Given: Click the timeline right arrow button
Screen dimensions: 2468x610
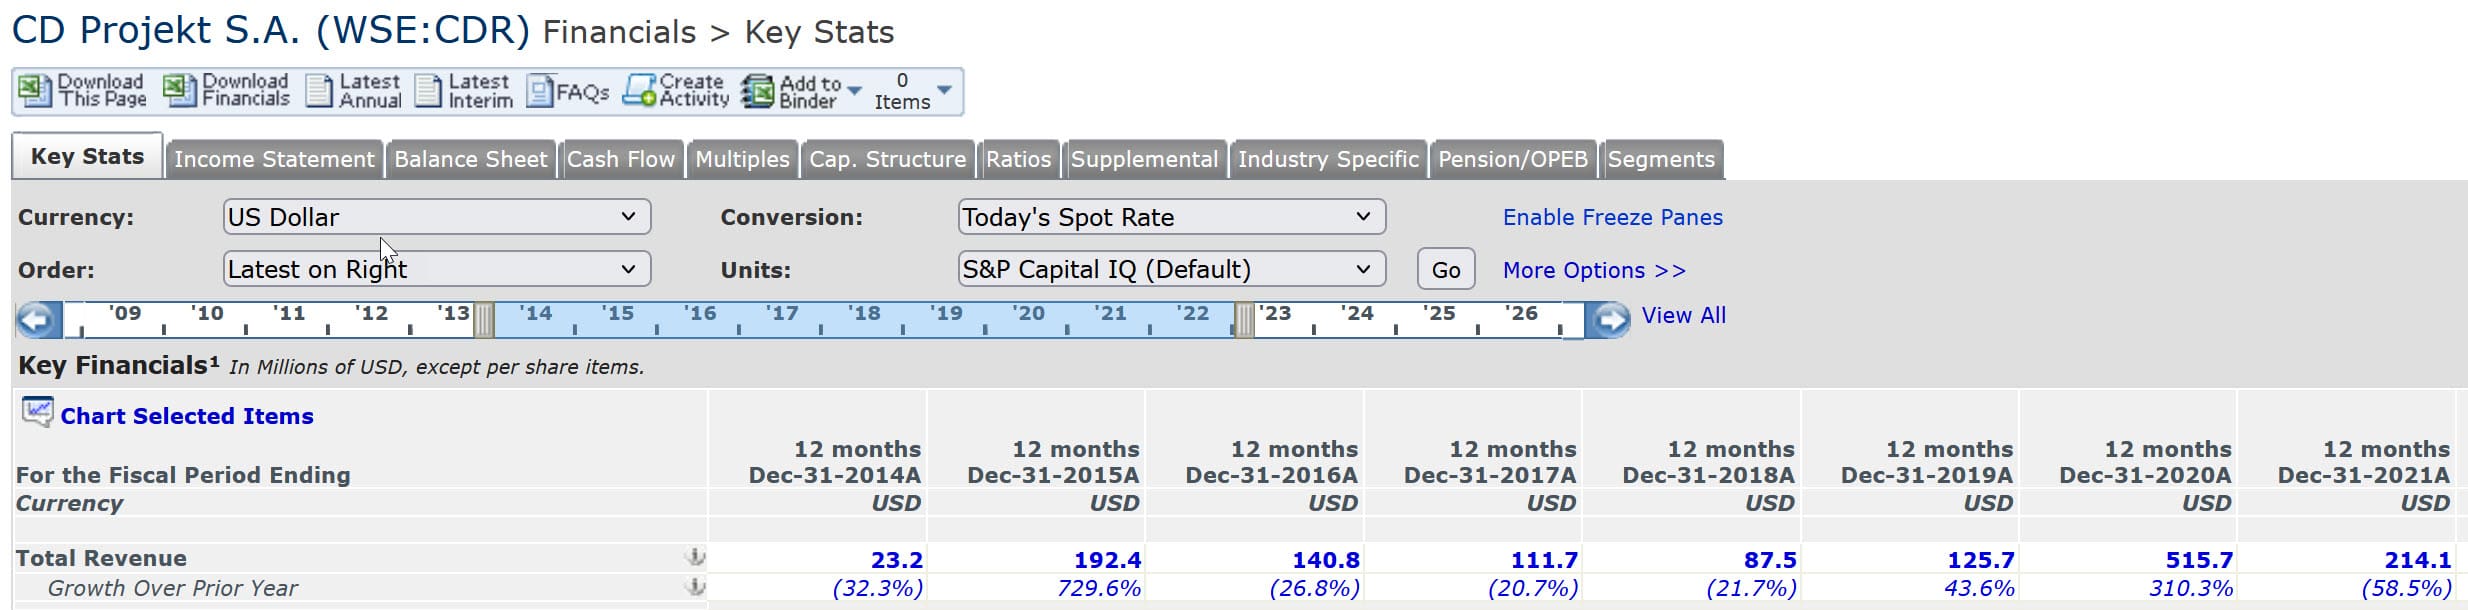Looking at the screenshot, I should click(1608, 320).
